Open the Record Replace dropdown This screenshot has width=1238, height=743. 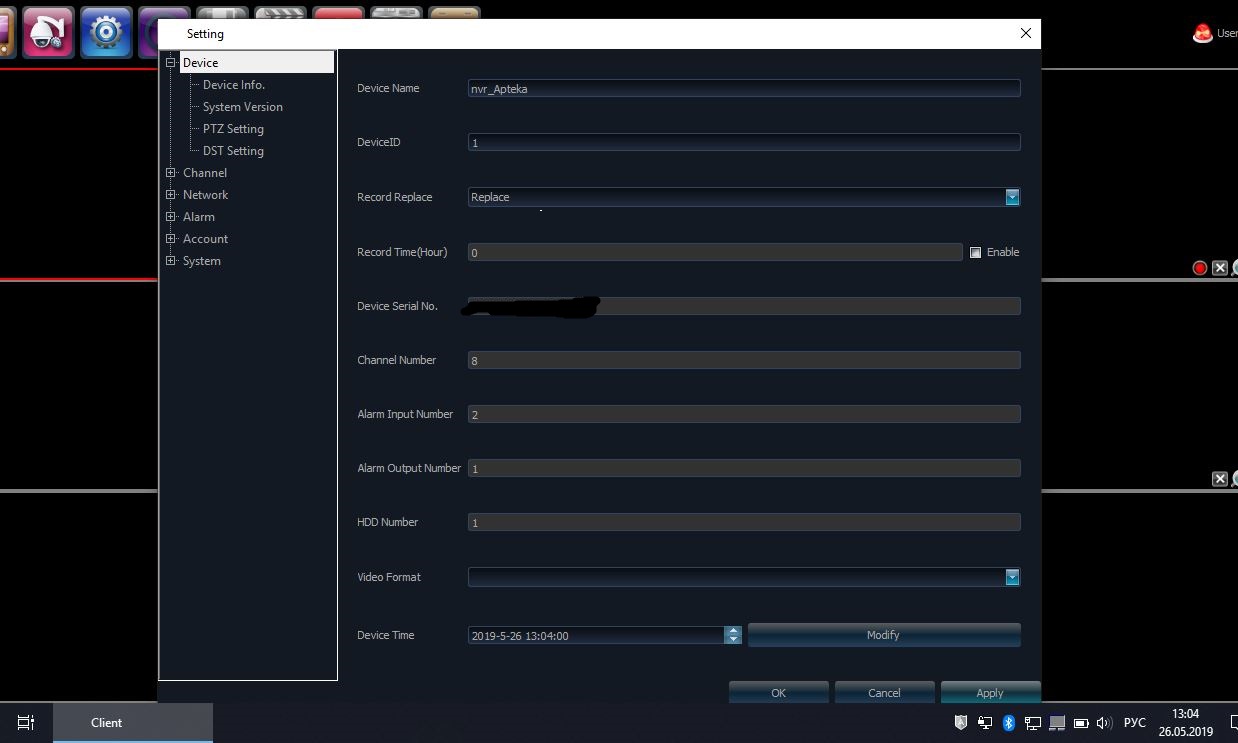(x=1012, y=197)
